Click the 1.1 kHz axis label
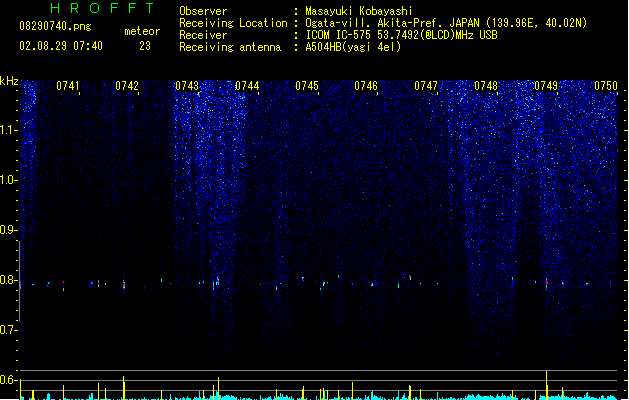The height and width of the screenshot is (400, 629). 8,130
